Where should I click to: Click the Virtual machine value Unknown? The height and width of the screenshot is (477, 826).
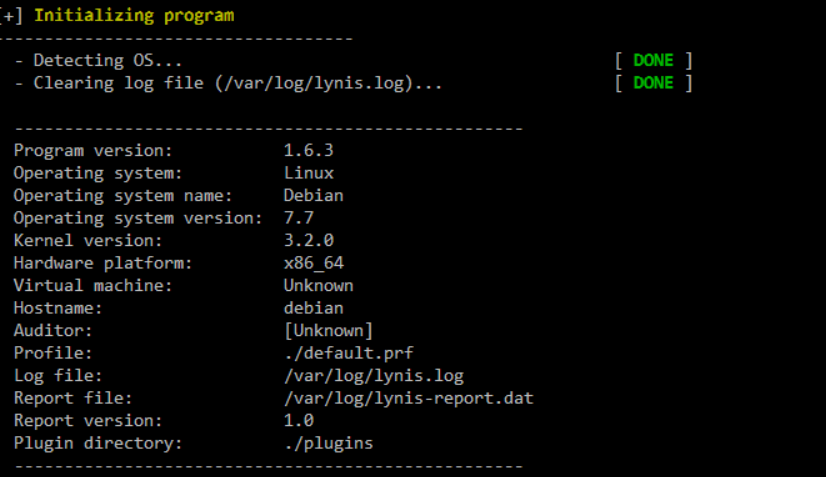[318, 286]
